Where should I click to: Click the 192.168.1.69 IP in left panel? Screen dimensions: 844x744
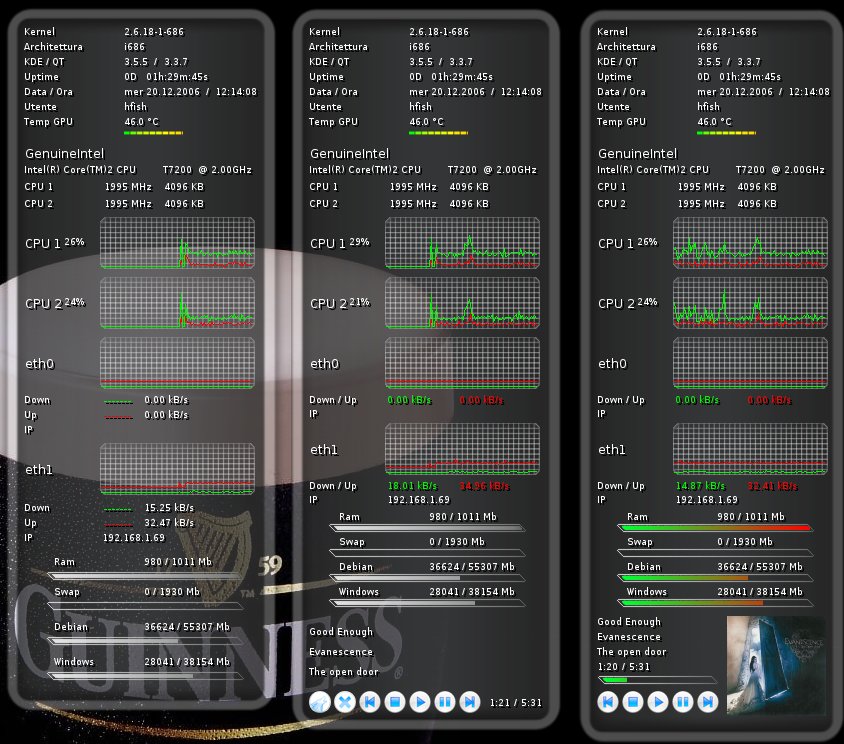pos(134,538)
